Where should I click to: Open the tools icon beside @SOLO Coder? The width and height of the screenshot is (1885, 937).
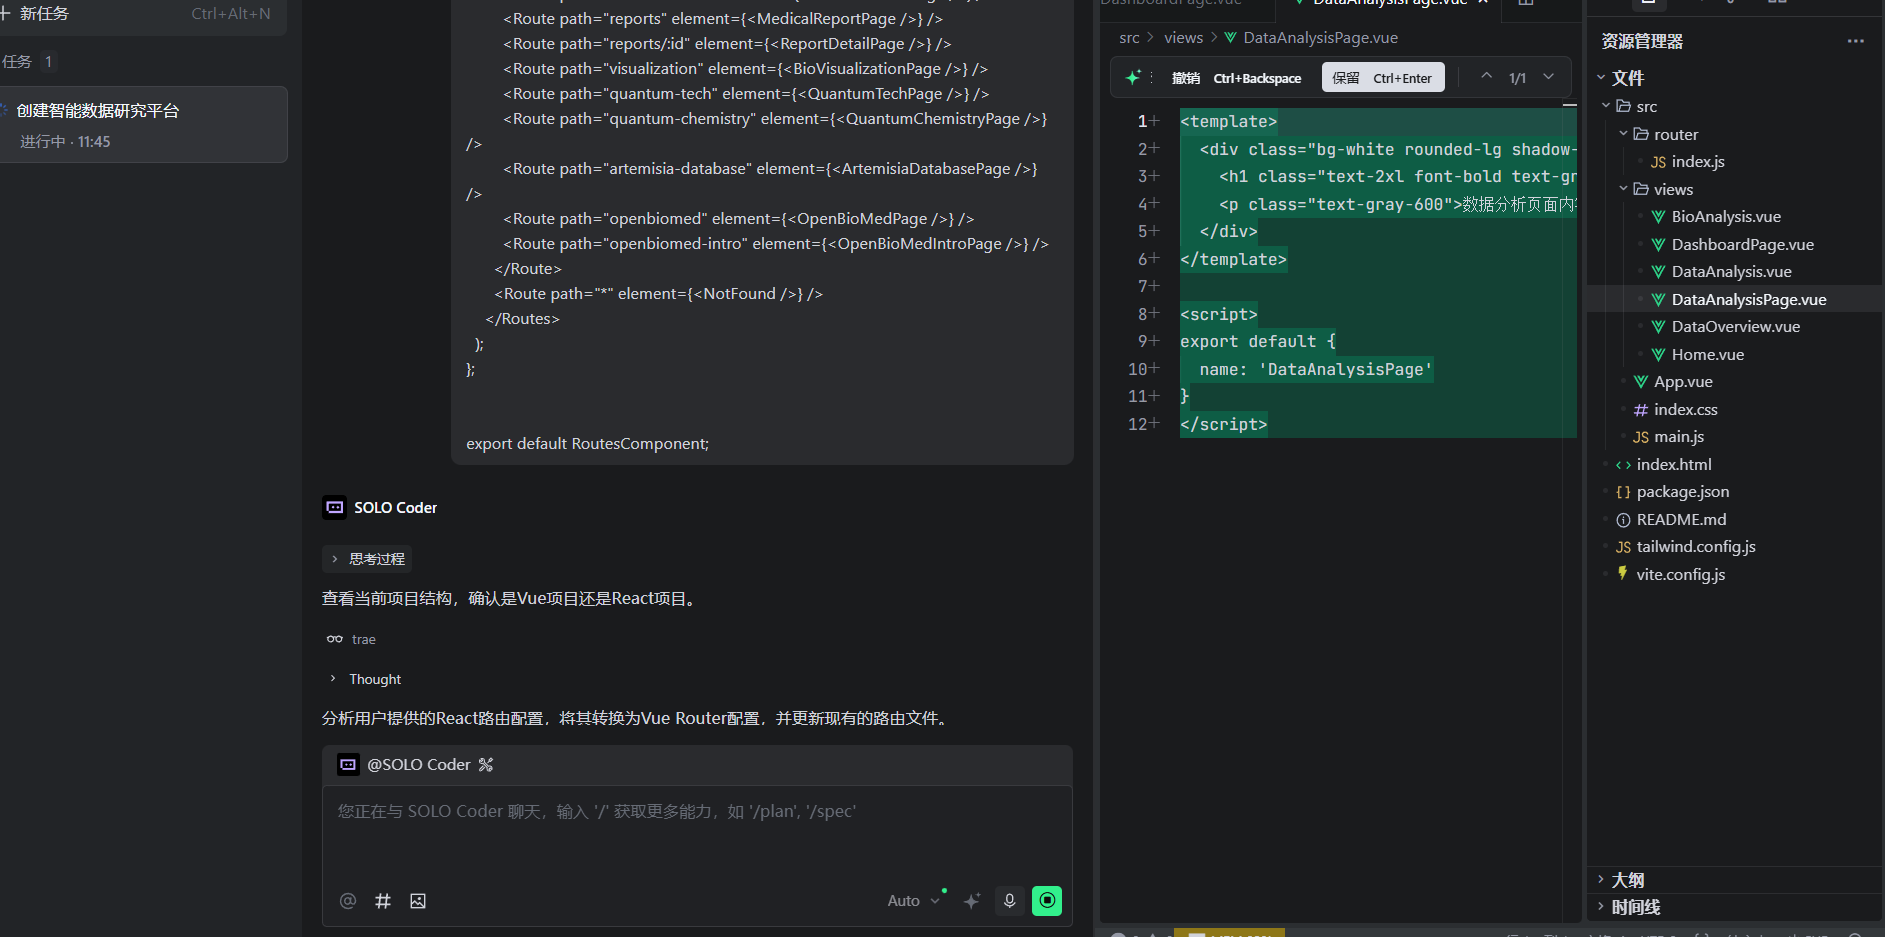click(x=486, y=765)
